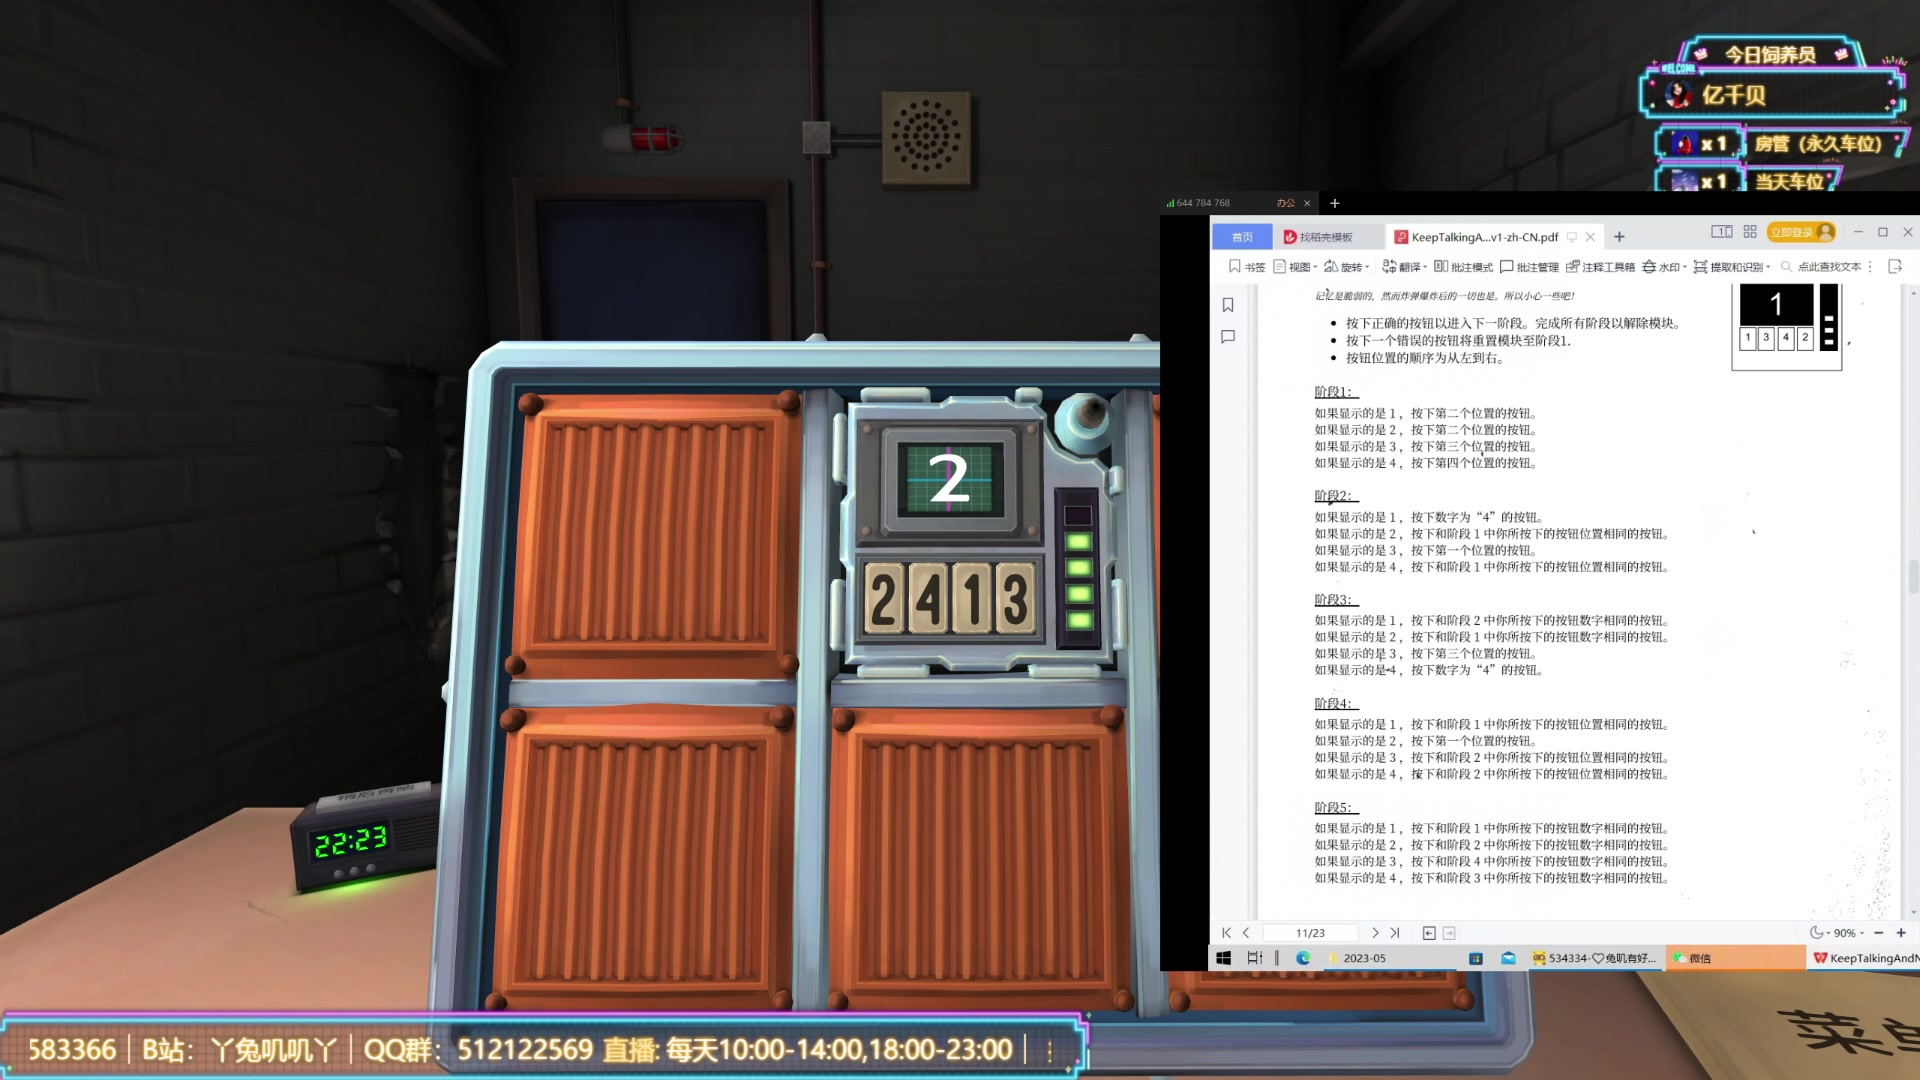Add a new document tab in WPS
Screen dimensions: 1920x1080
pyautogui.click(x=1619, y=237)
